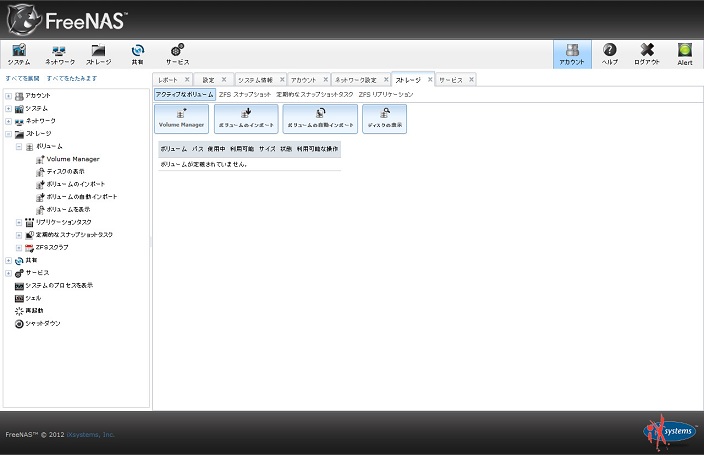Open シェル from the sidebar tree
This screenshot has height=455, width=704.
33,298
